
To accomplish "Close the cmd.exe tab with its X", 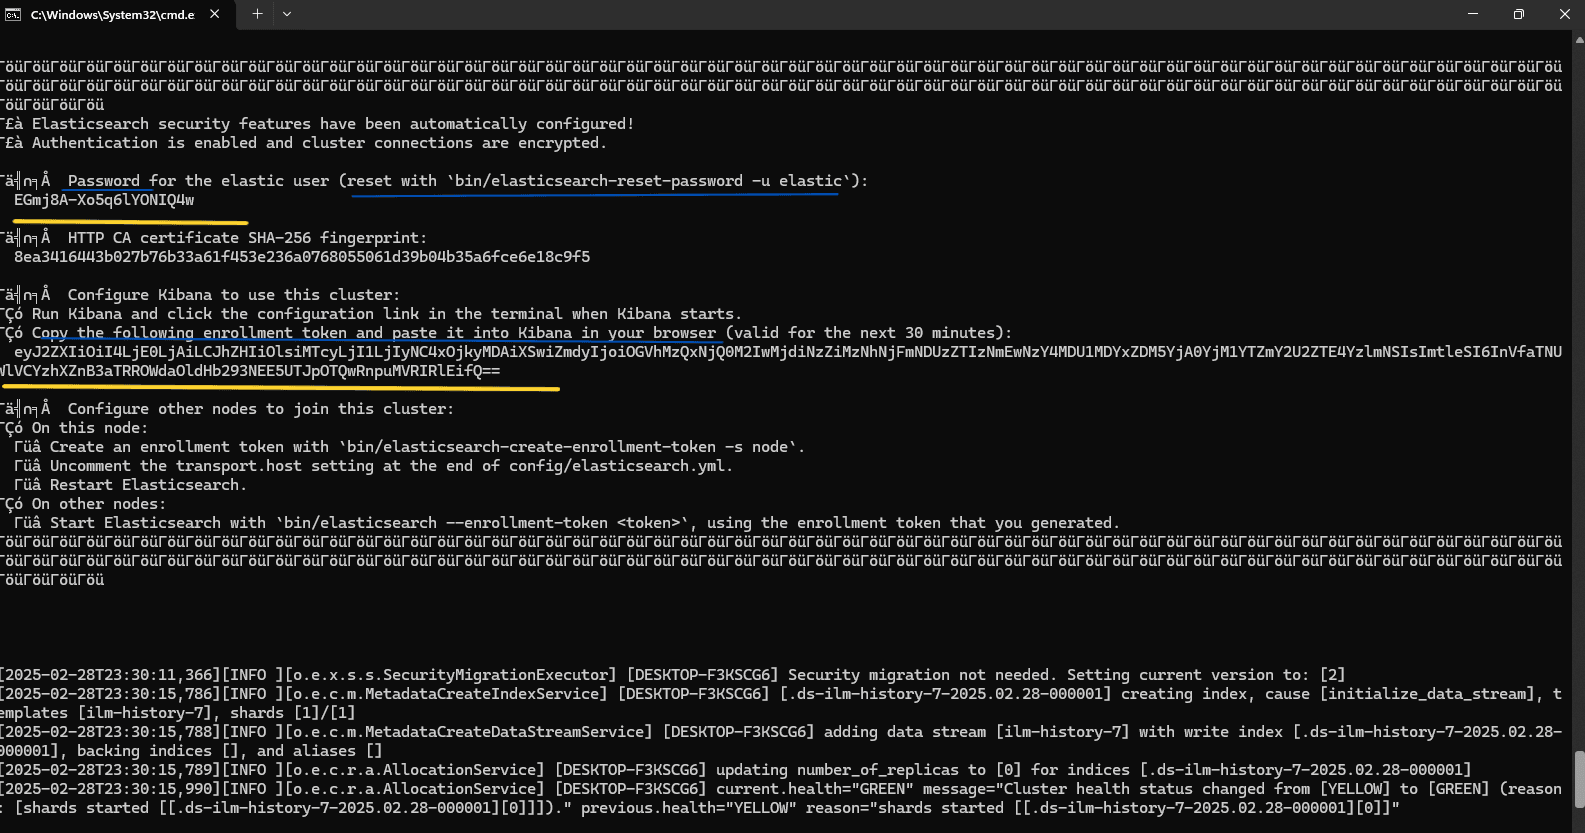I will tap(215, 15).
